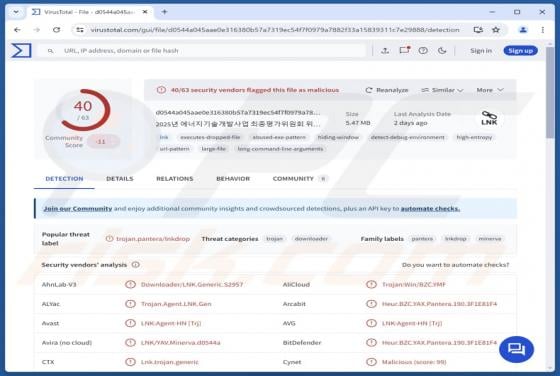Viewport: 560px width, 376px height.
Task: Click the automate checks link
Action: (430, 209)
